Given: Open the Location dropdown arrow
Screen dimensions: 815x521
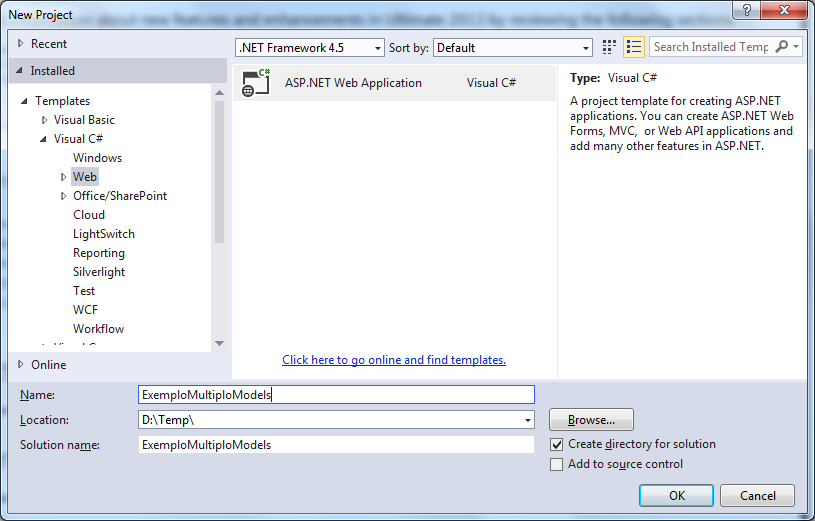Looking at the screenshot, I should point(528,420).
